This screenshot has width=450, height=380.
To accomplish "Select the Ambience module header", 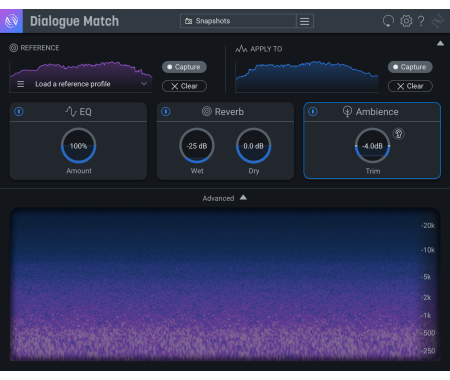I will click(372, 112).
